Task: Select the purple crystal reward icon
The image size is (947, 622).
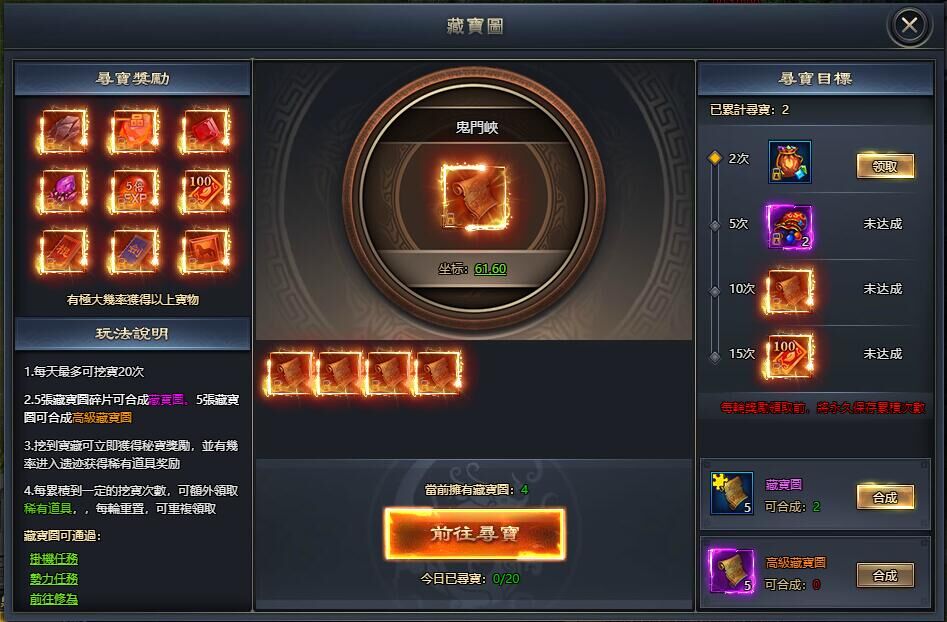Action: pos(63,191)
